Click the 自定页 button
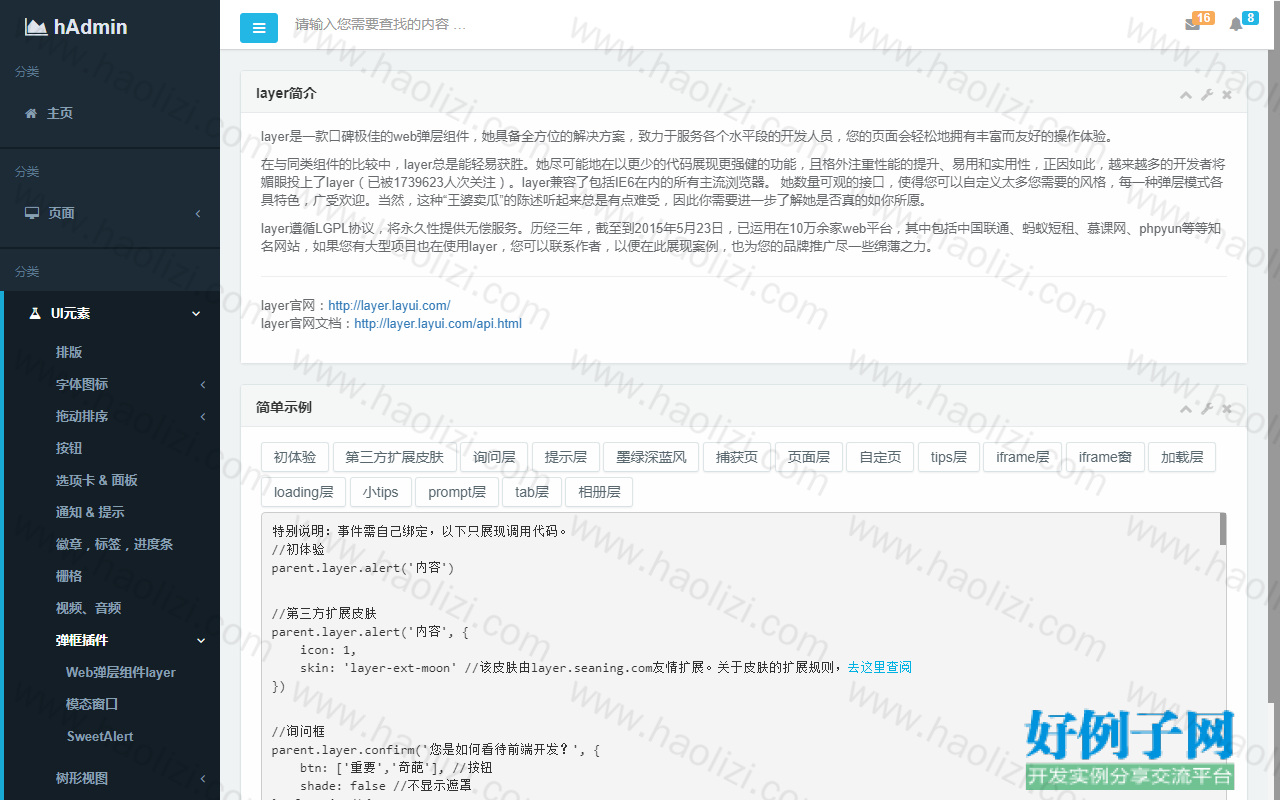 (x=880, y=457)
